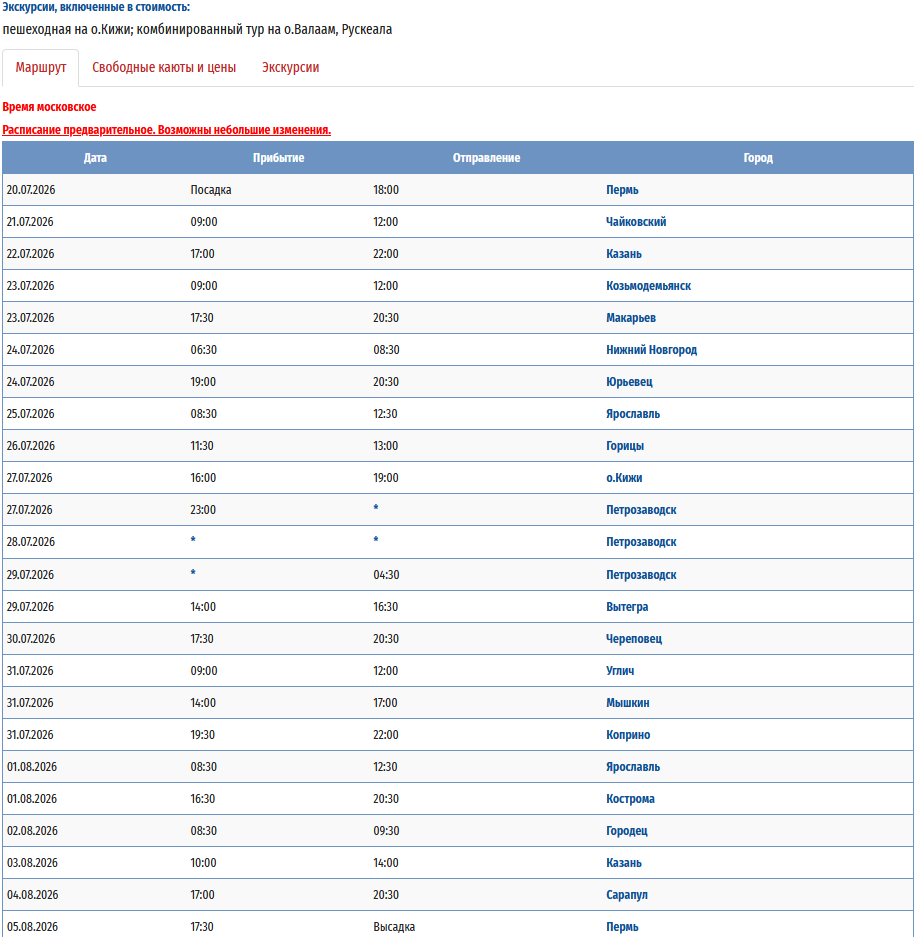The height and width of the screenshot is (937, 916).
Task: Switch to Свободные каюты и цены tab
Action: [x=164, y=68]
